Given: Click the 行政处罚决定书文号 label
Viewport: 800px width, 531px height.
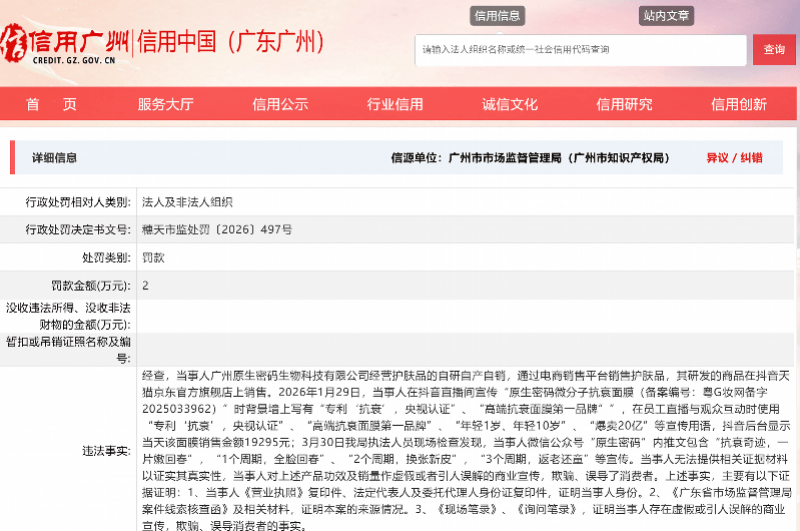Looking at the screenshot, I should coord(78,230).
